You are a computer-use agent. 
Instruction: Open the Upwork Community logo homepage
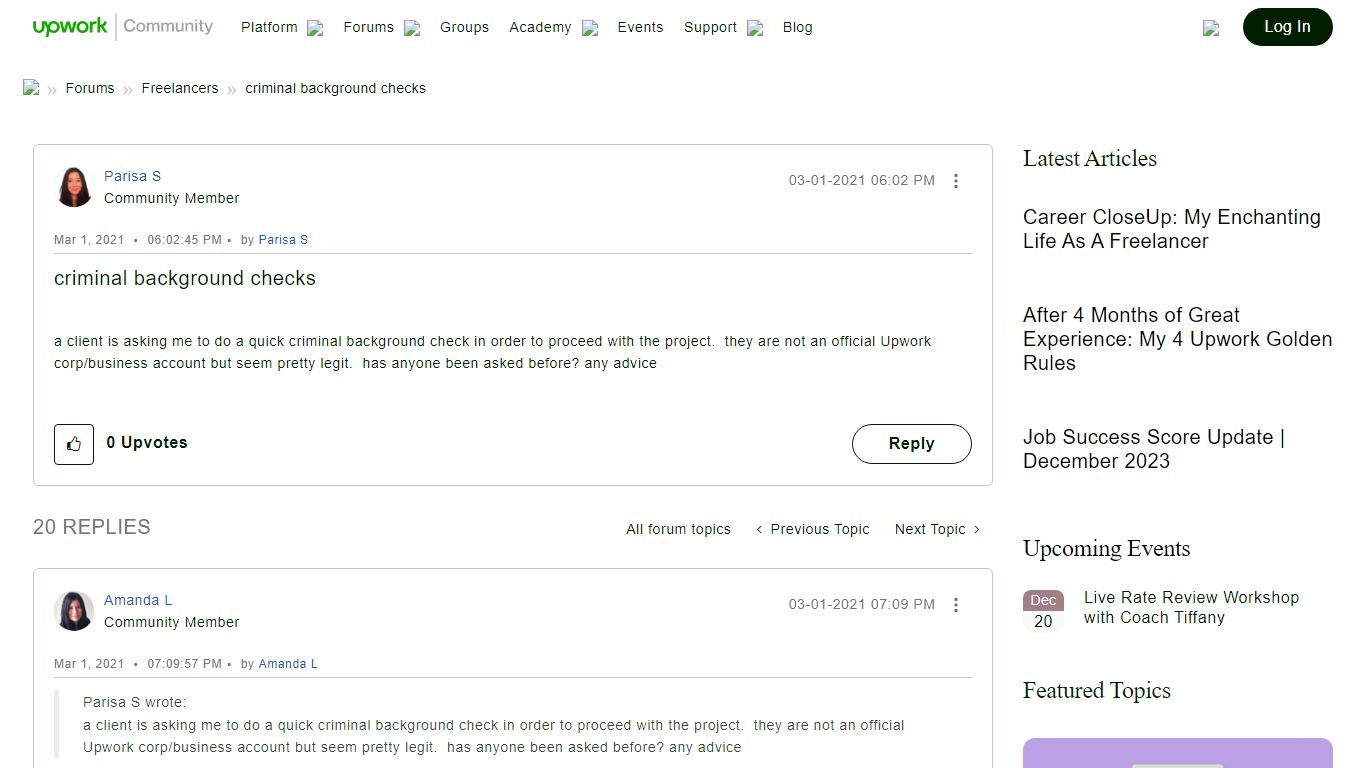click(x=123, y=27)
